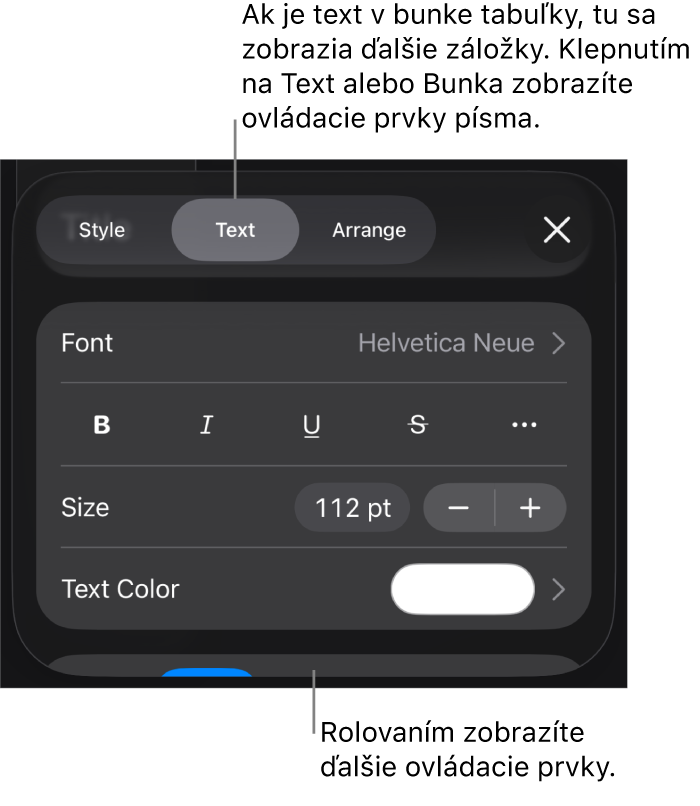Close the format panel with the X

point(557,230)
